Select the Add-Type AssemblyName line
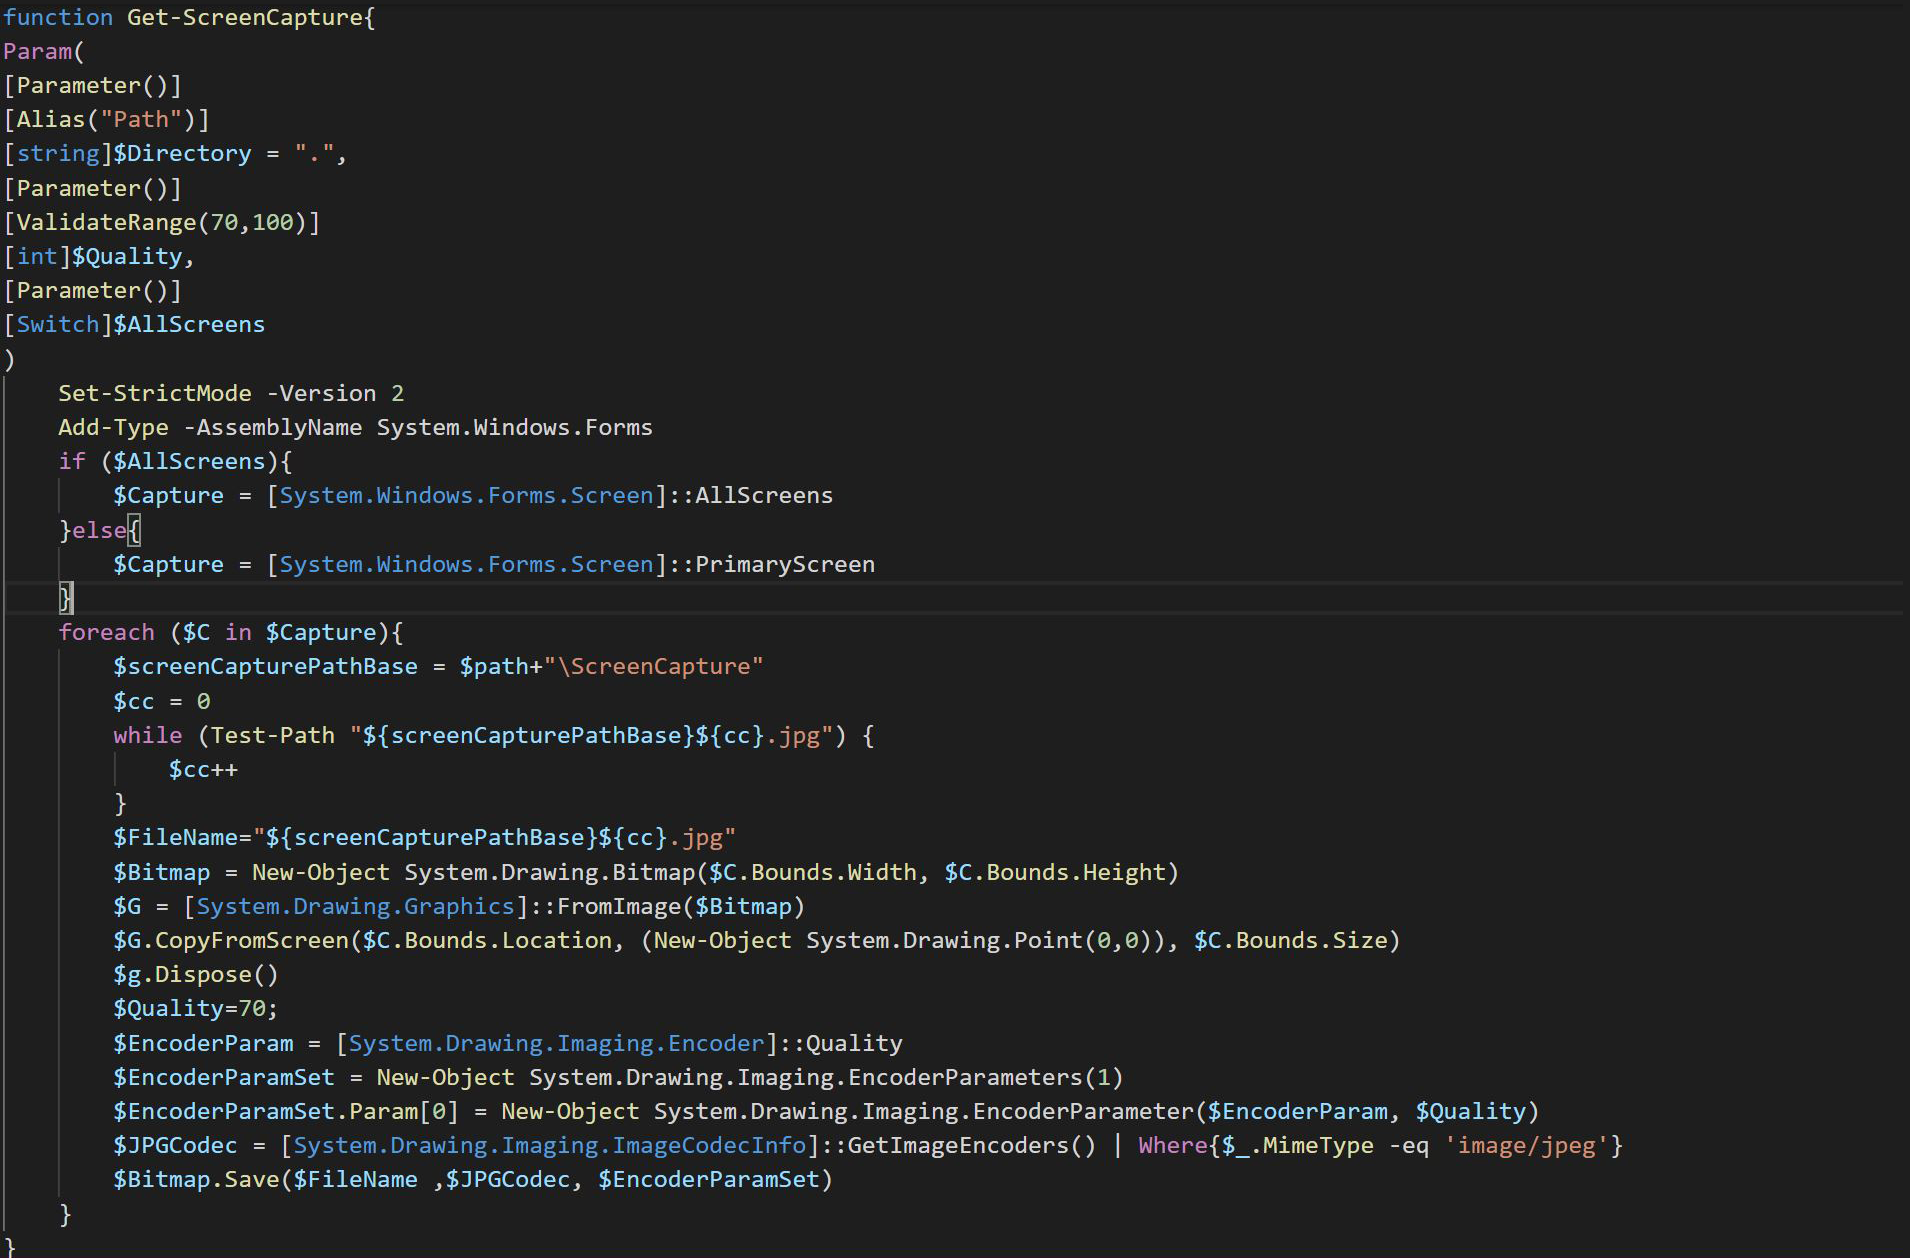This screenshot has width=1910, height=1258. click(355, 427)
